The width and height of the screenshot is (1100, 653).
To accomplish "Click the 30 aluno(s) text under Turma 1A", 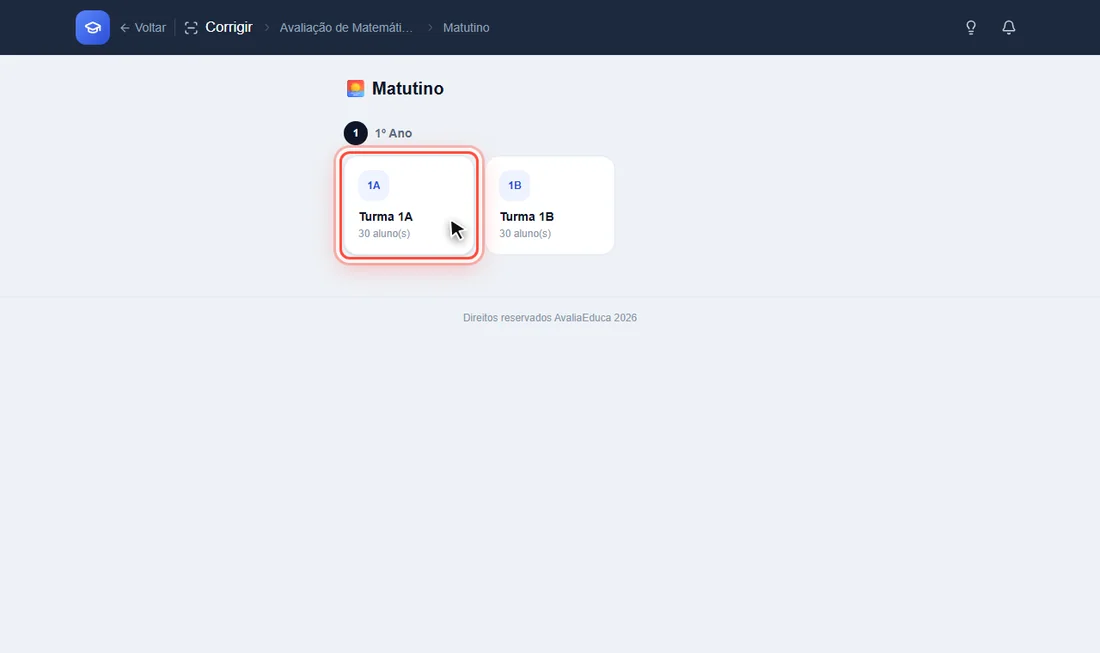I will click(384, 234).
